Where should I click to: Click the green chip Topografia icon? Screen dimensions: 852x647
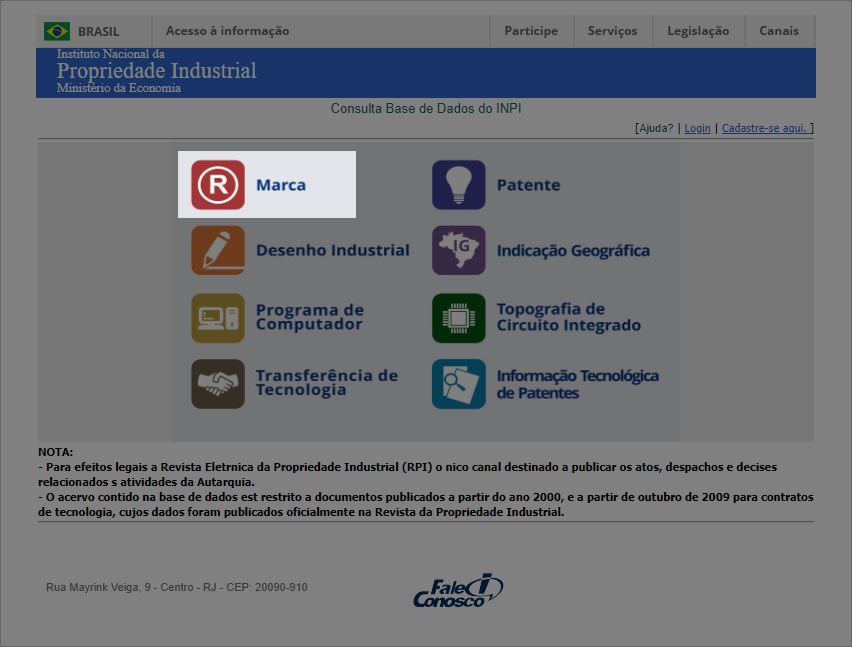click(459, 318)
